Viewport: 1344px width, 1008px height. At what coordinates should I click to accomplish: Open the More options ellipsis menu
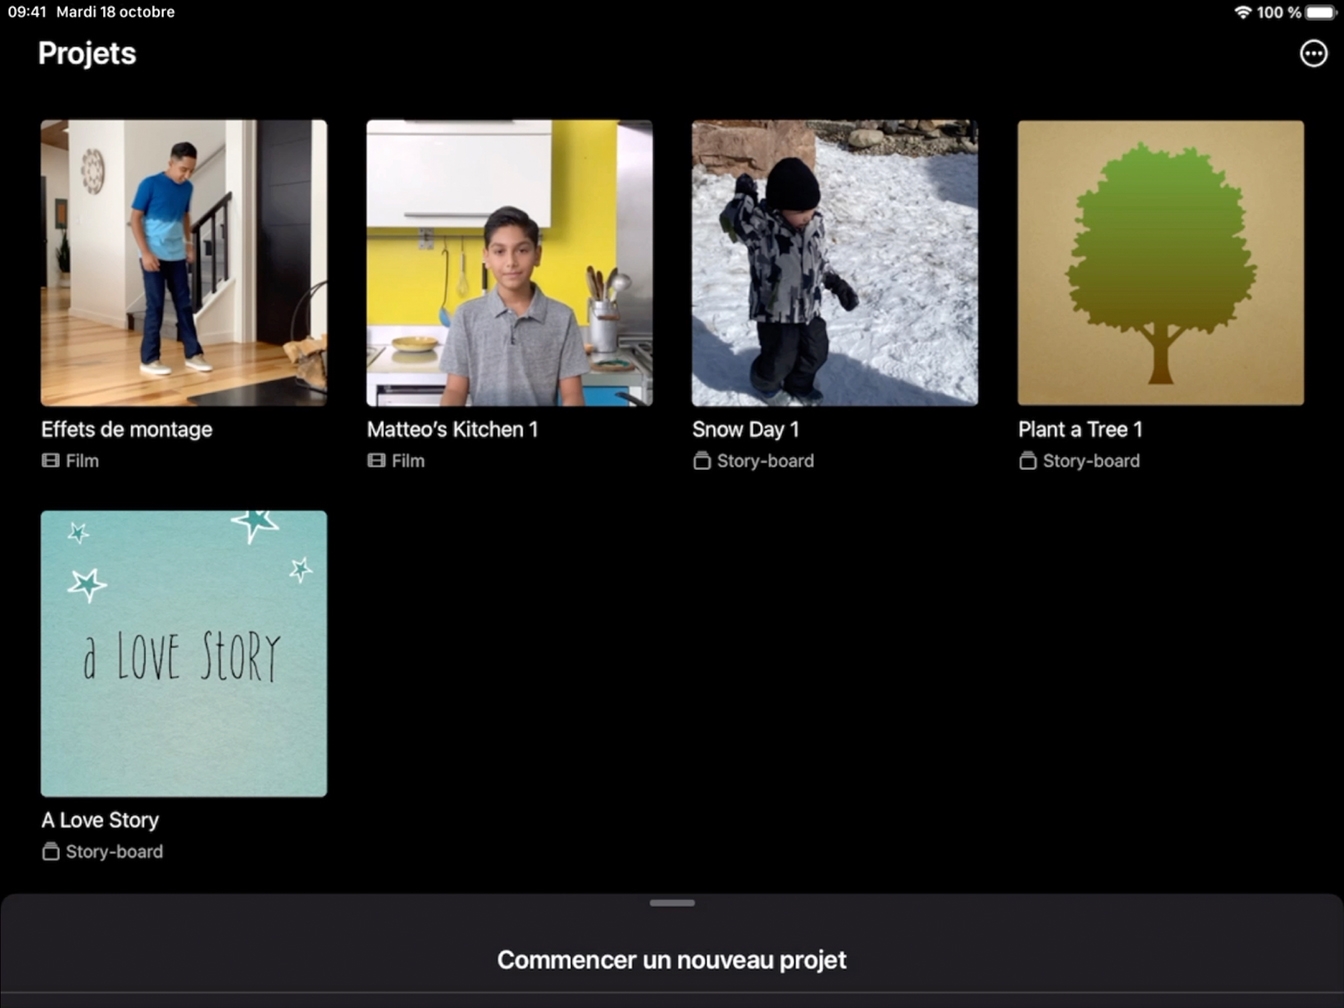(1313, 54)
